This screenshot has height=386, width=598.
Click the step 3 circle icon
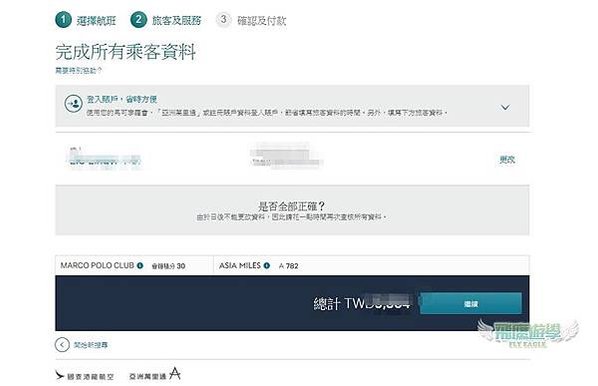tap(223, 19)
